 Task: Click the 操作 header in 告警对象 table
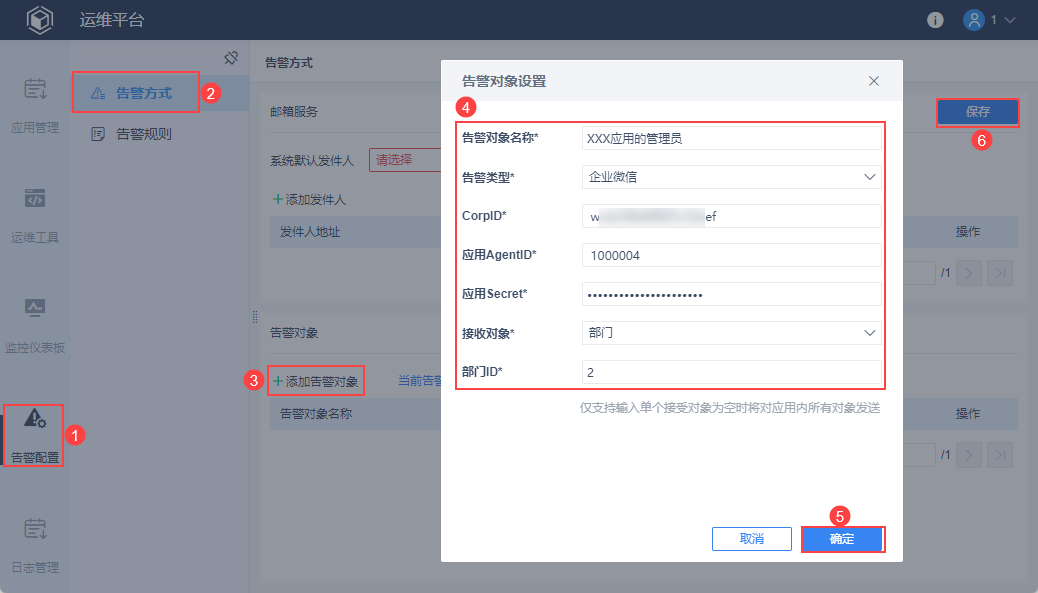[x=968, y=414]
